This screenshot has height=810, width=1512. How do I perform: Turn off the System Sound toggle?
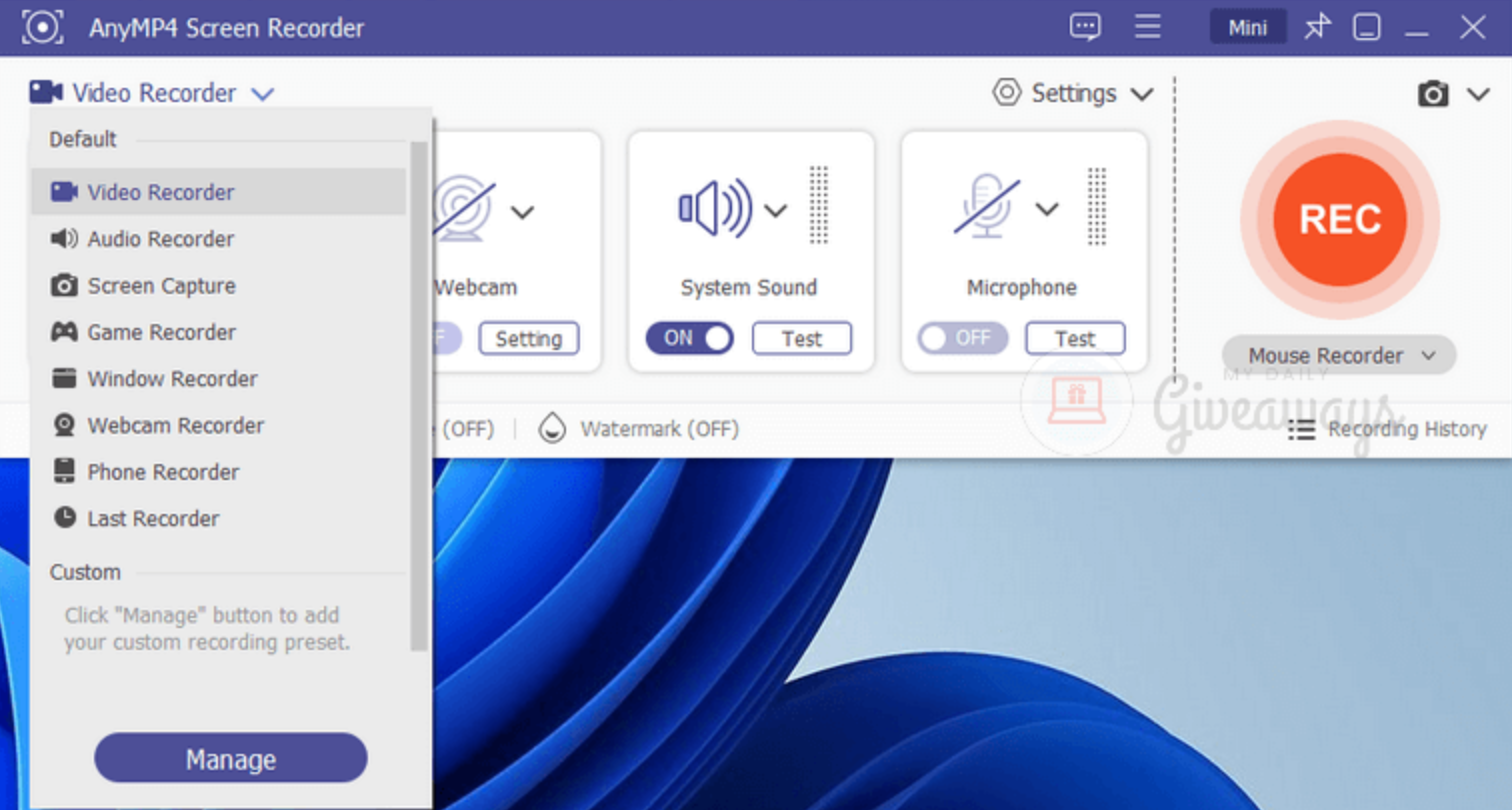(689, 338)
